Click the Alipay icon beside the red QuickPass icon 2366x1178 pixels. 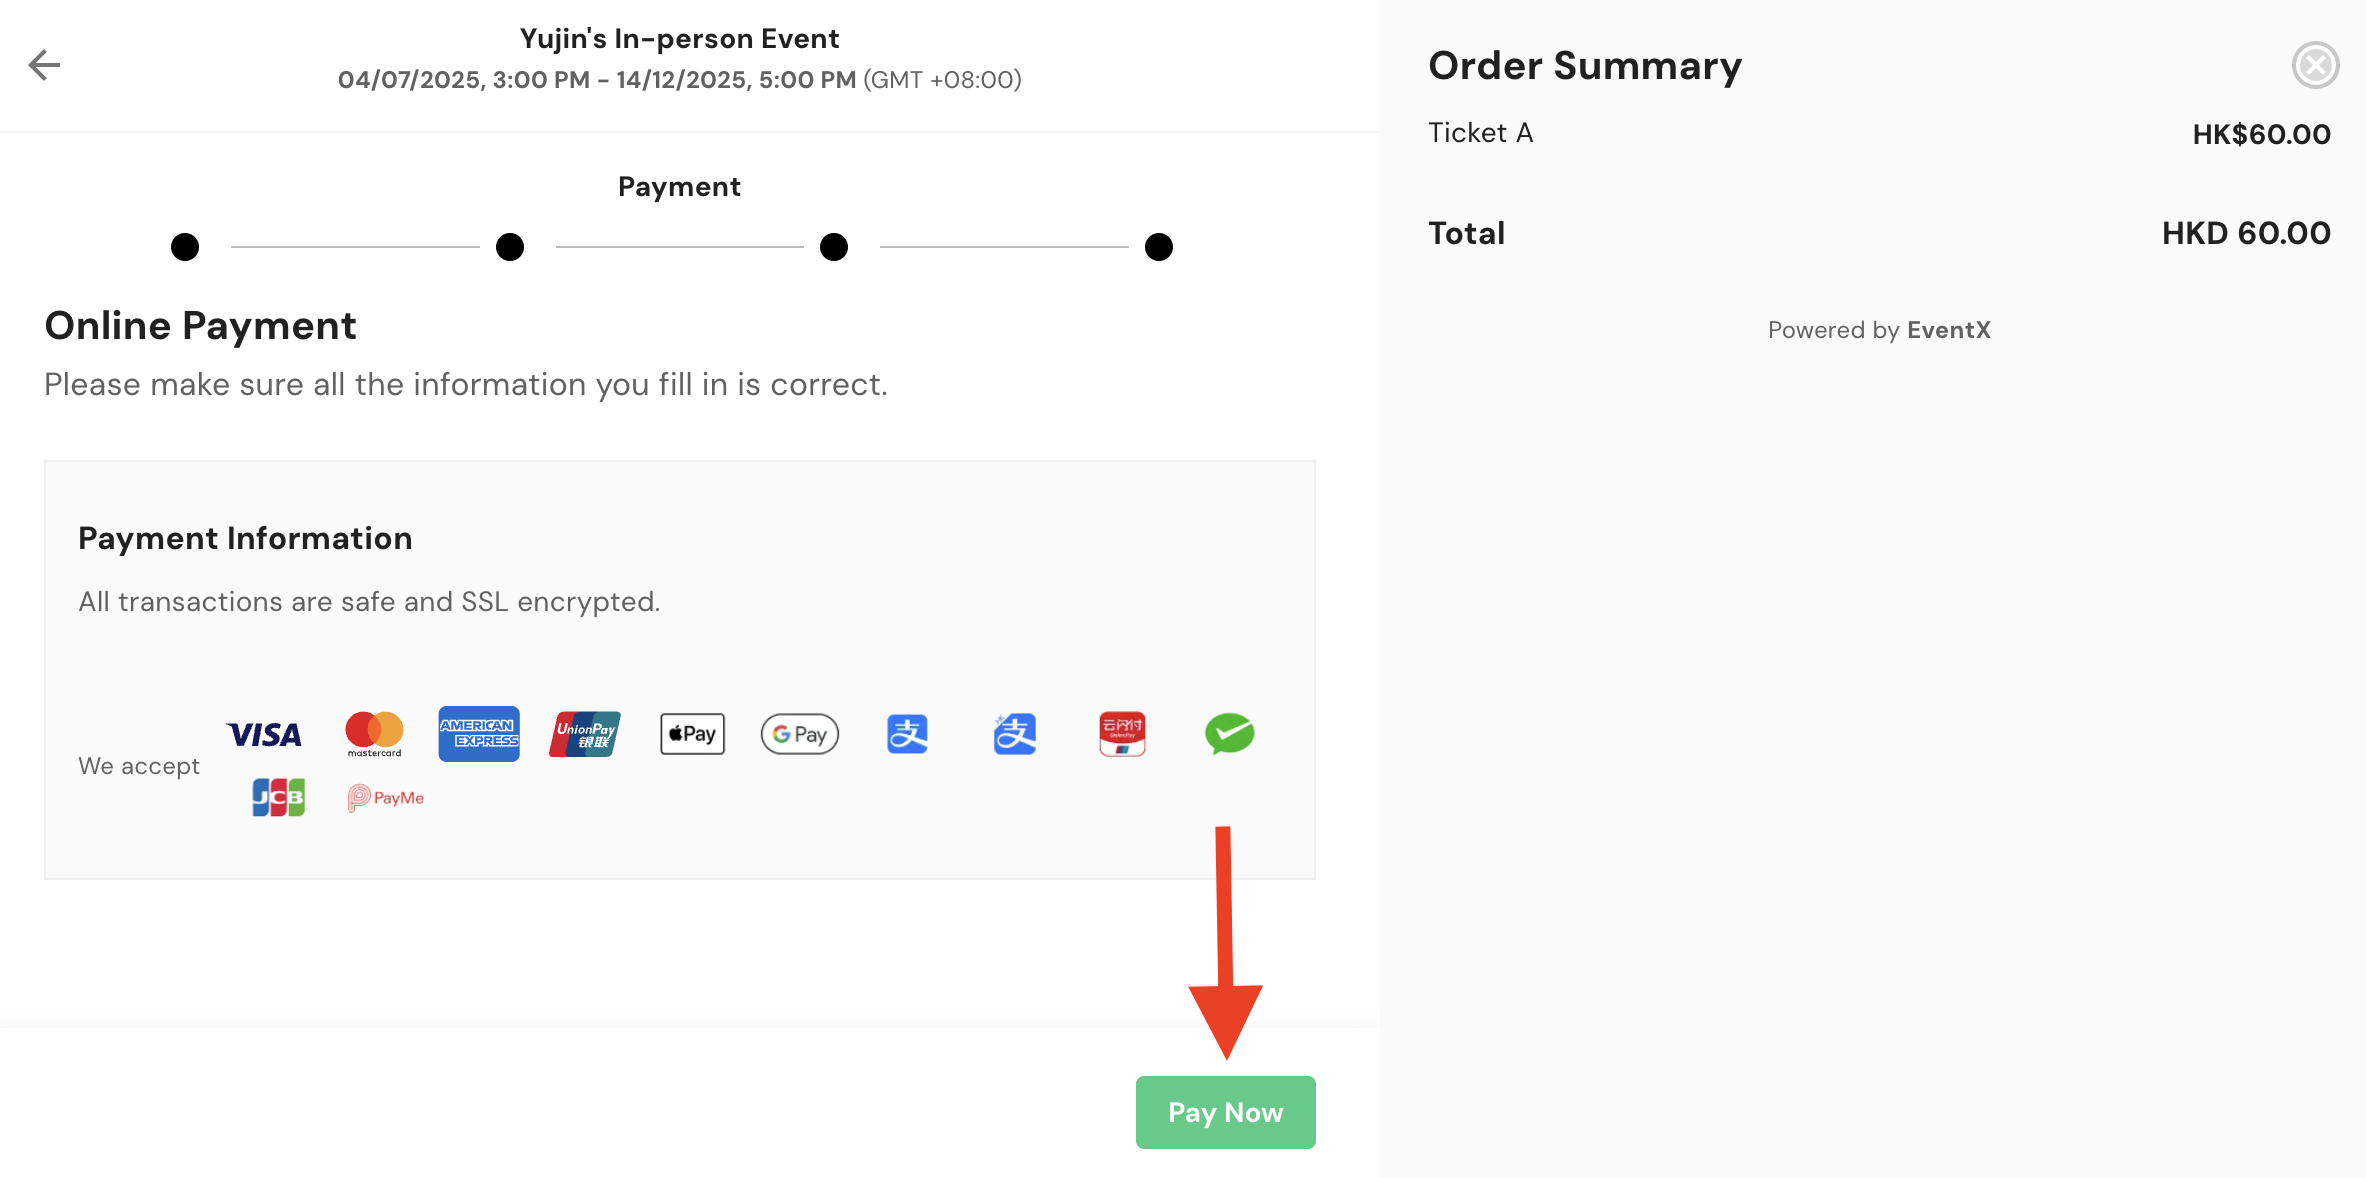[1014, 734]
